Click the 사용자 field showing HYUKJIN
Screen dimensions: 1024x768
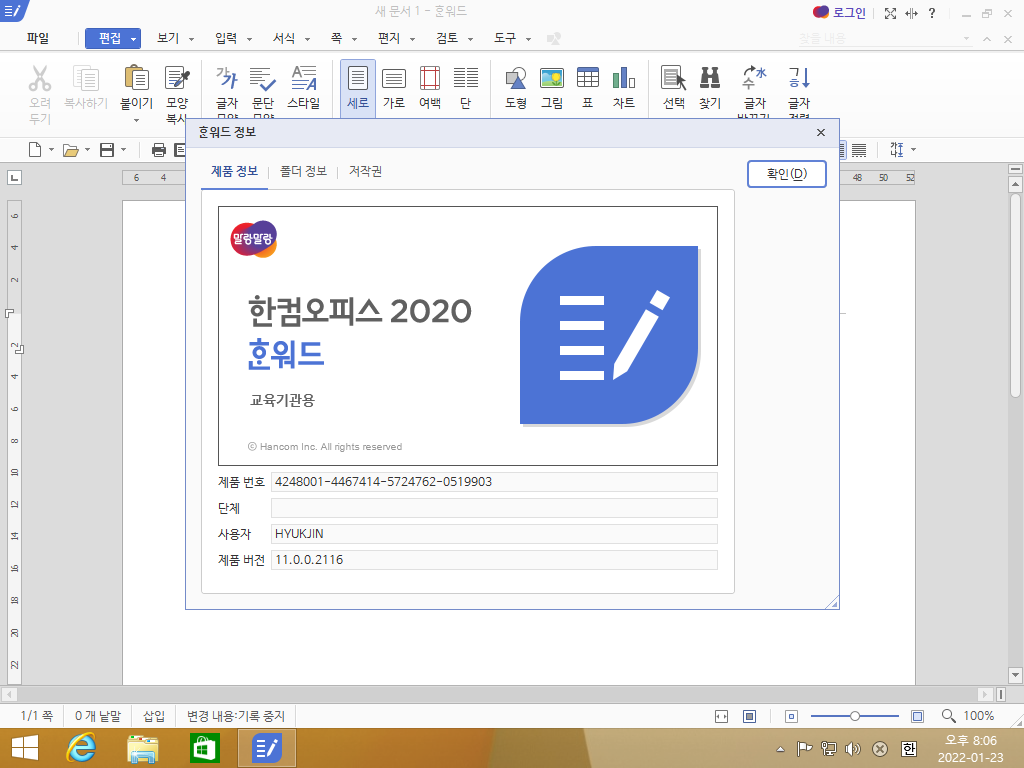coord(494,534)
